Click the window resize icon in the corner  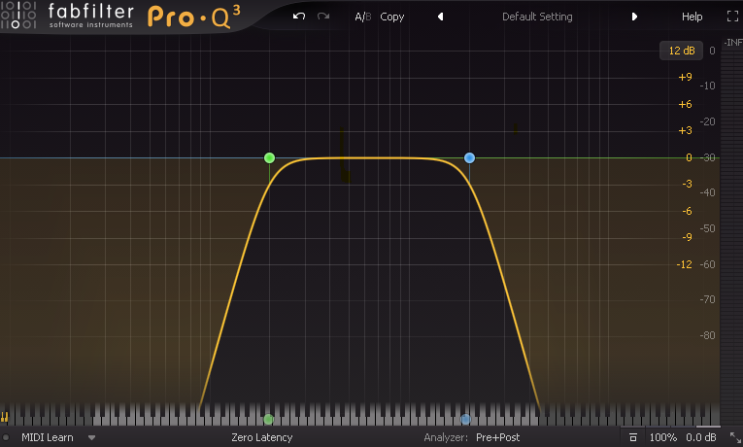pos(735,438)
